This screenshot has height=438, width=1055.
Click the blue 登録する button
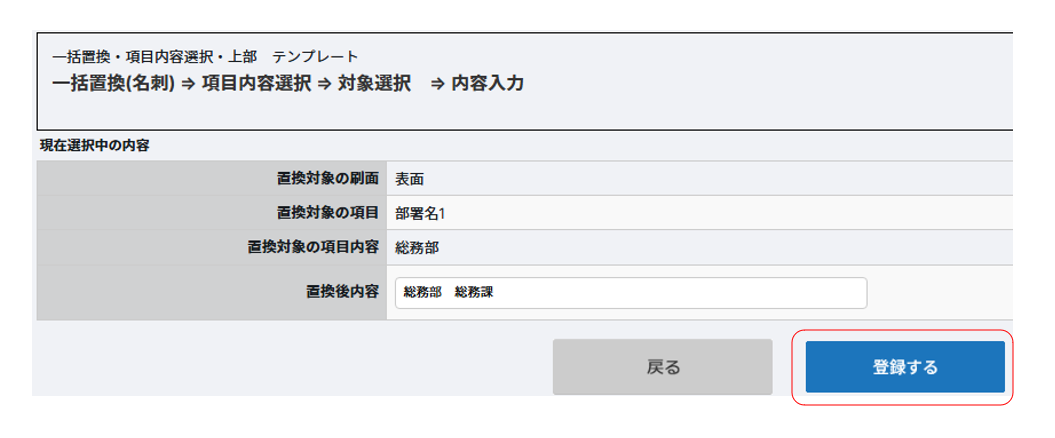click(905, 367)
